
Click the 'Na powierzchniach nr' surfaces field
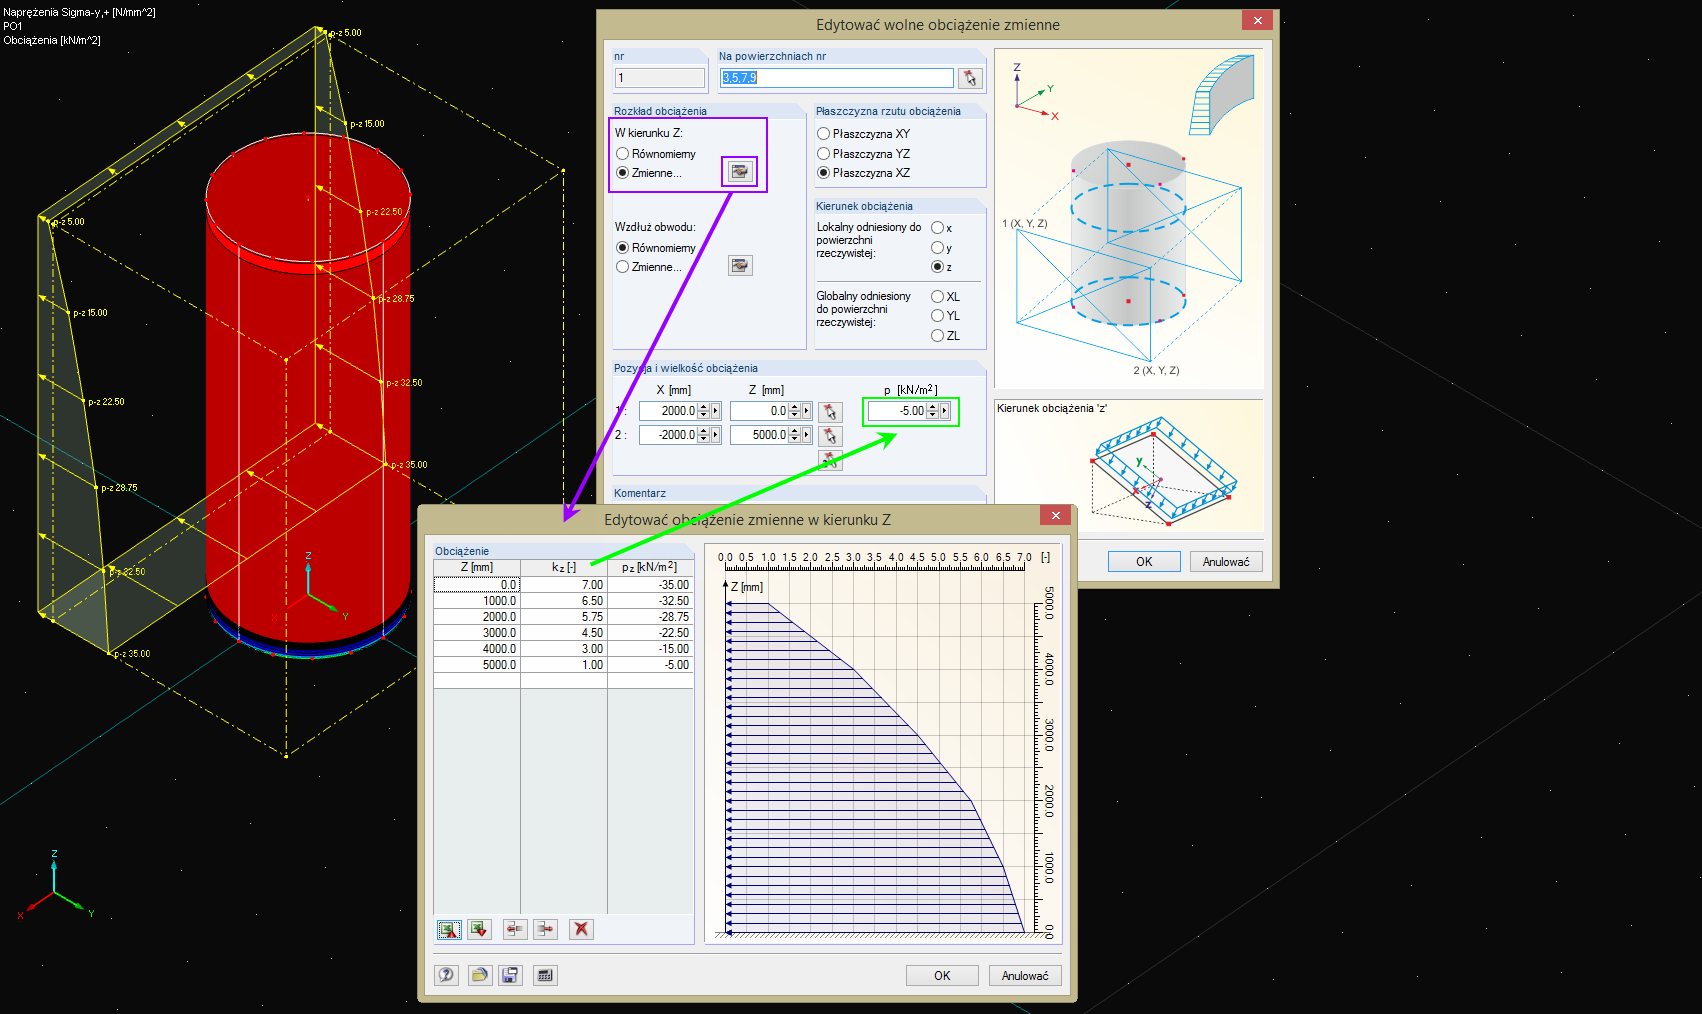pyautogui.click(x=837, y=78)
